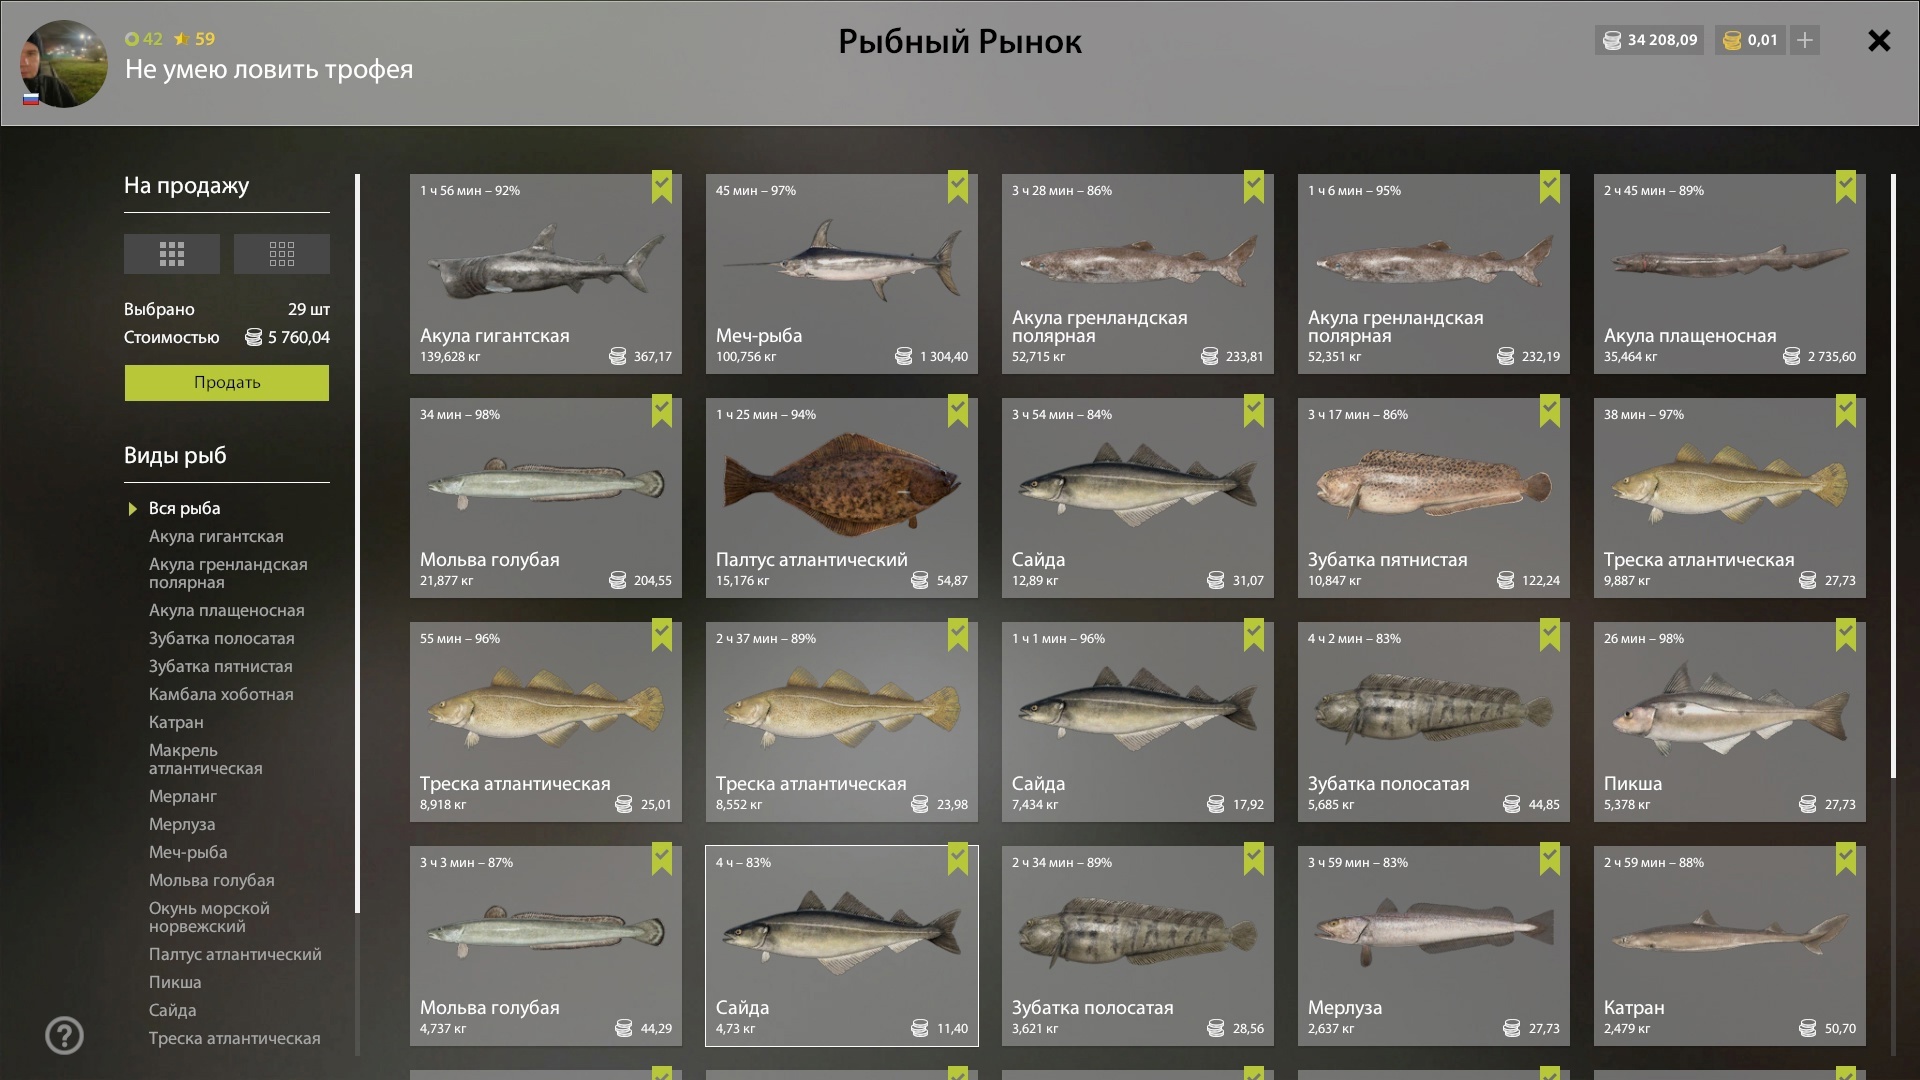Screen dimensions: 1920x1080
Task: Click the green Продать button
Action: coord(227,383)
